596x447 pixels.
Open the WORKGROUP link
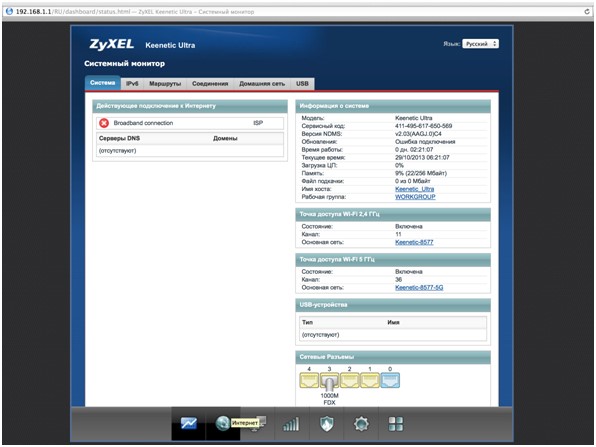point(415,197)
